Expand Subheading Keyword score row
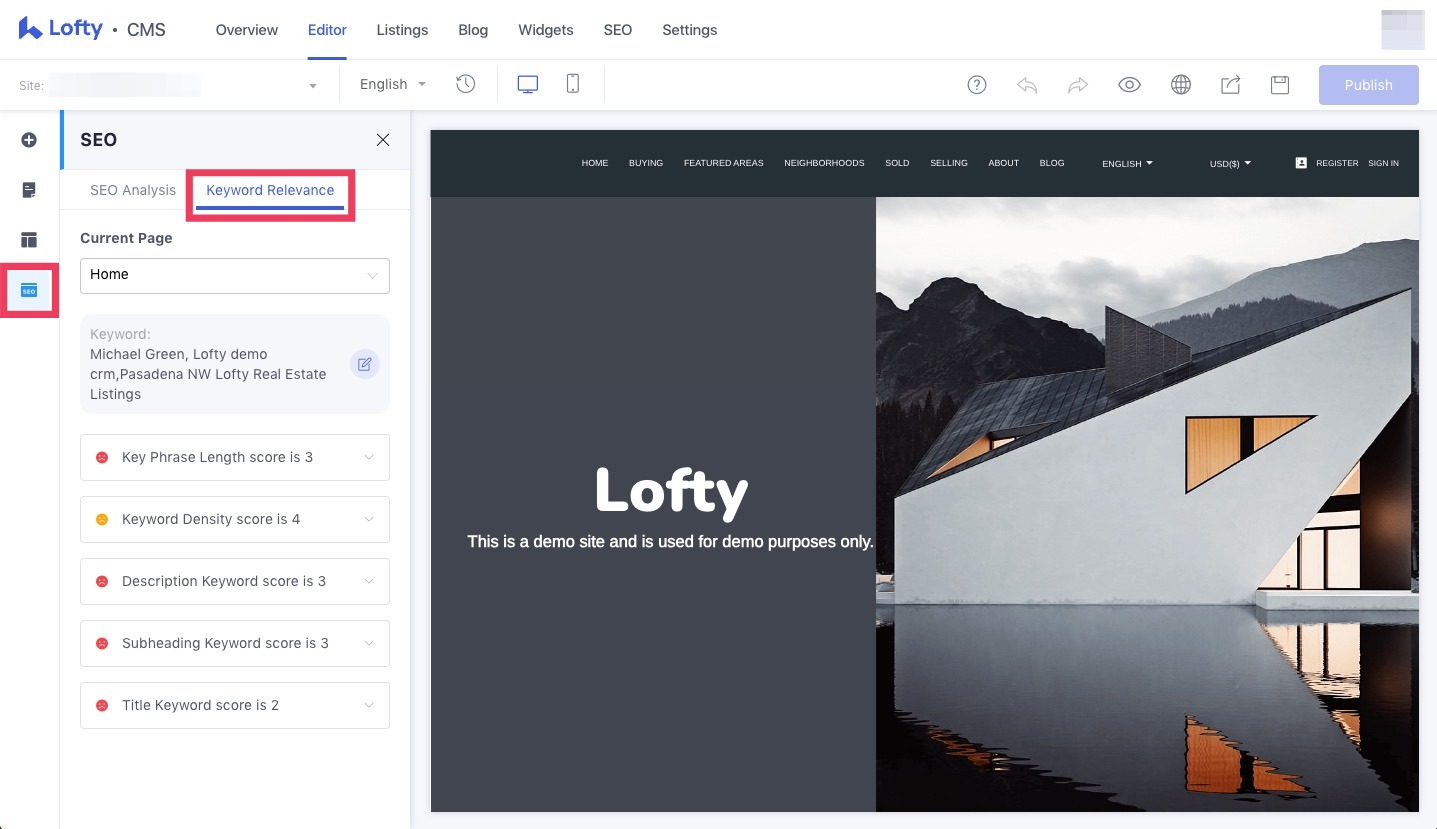Viewport: 1437px width, 829px height. point(235,643)
